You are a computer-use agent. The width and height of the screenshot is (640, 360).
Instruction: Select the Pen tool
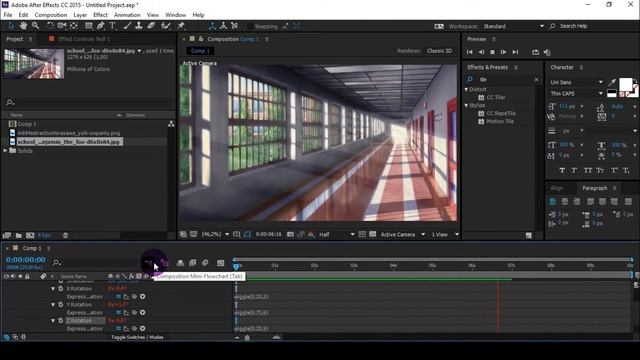(100, 26)
